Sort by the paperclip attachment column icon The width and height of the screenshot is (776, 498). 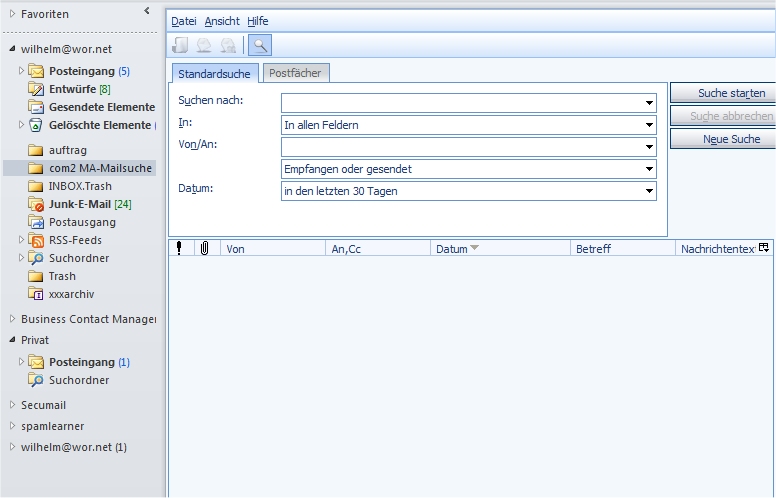pos(204,248)
